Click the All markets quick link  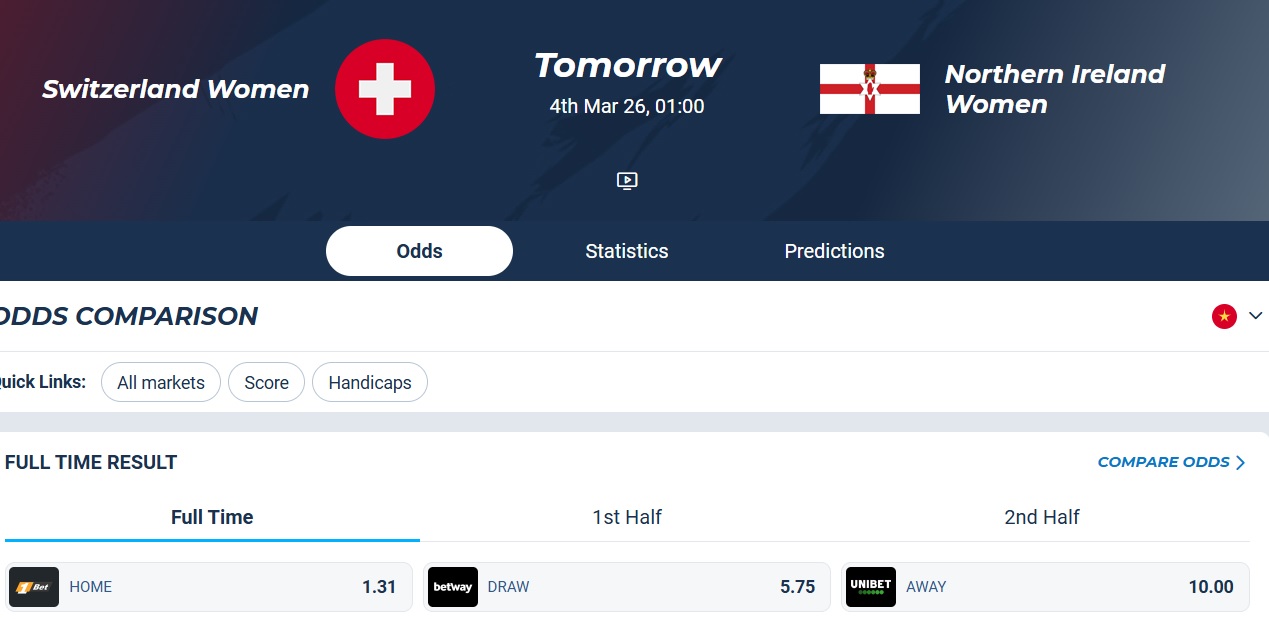point(161,382)
